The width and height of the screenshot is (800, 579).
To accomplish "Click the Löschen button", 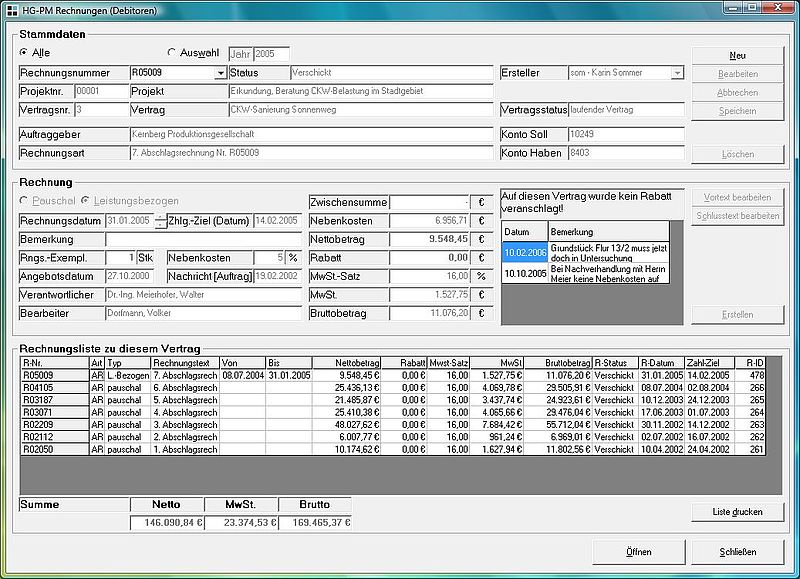I will pyautogui.click(x=737, y=154).
